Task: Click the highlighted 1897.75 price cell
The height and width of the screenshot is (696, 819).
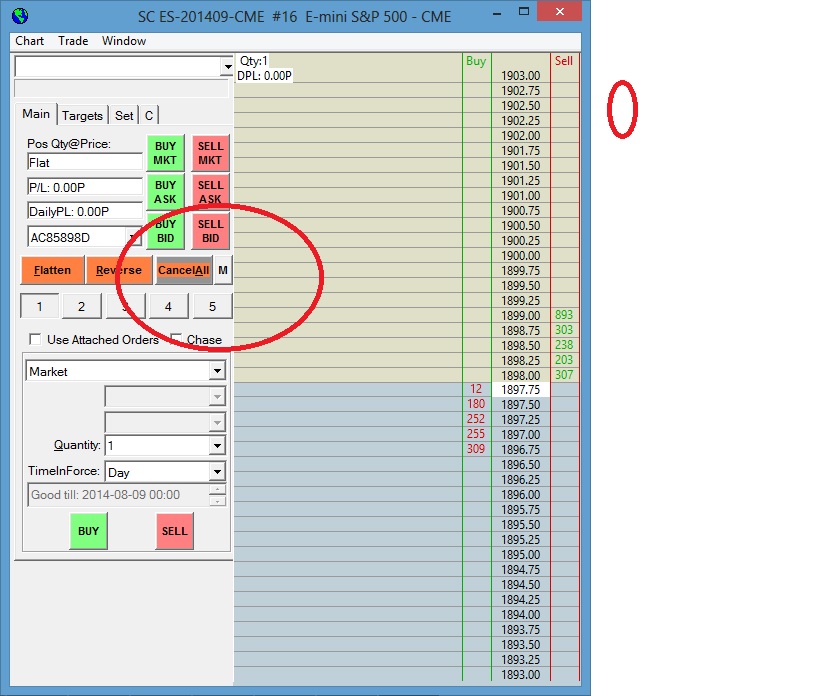Action: coord(520,390)
